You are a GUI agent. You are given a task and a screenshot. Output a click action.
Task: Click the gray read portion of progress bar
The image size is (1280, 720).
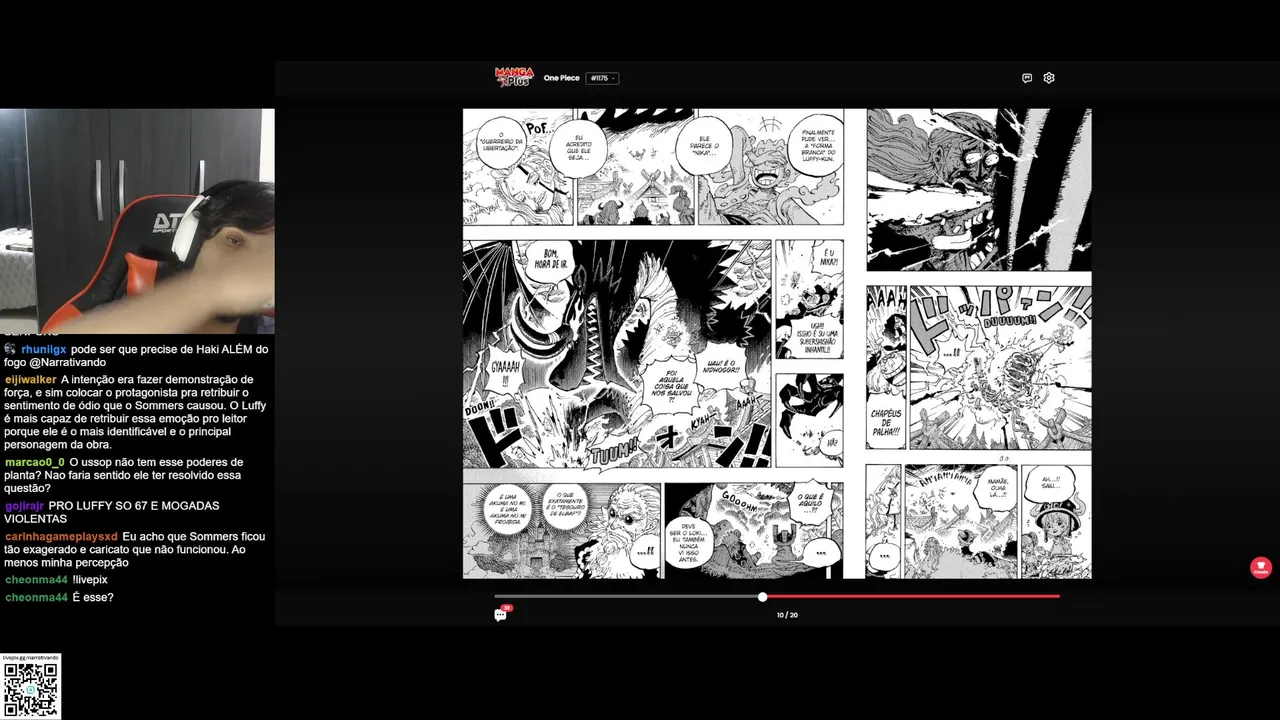point(626,597)
